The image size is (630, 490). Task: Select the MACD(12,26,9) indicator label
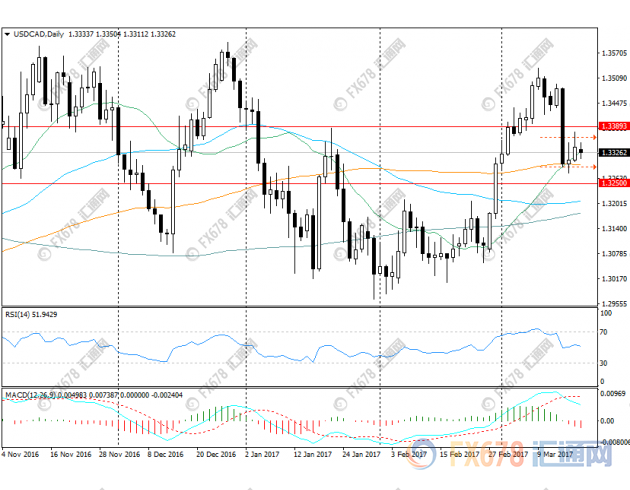[30, 395]
